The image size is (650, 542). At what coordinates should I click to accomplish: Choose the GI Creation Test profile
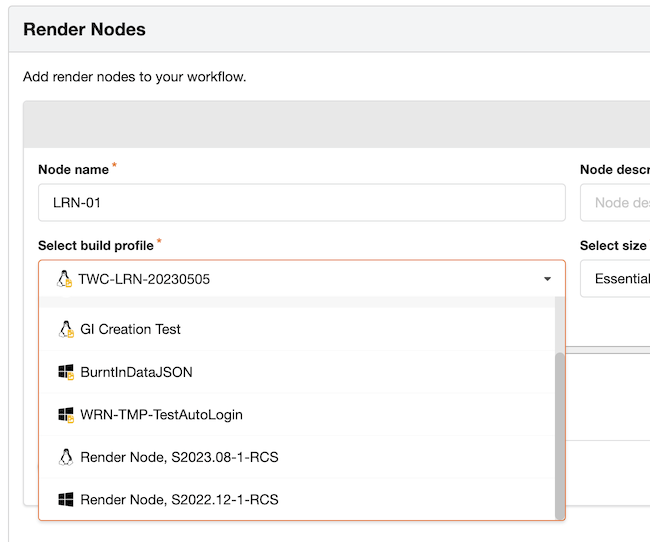click(x=297, y=329)
